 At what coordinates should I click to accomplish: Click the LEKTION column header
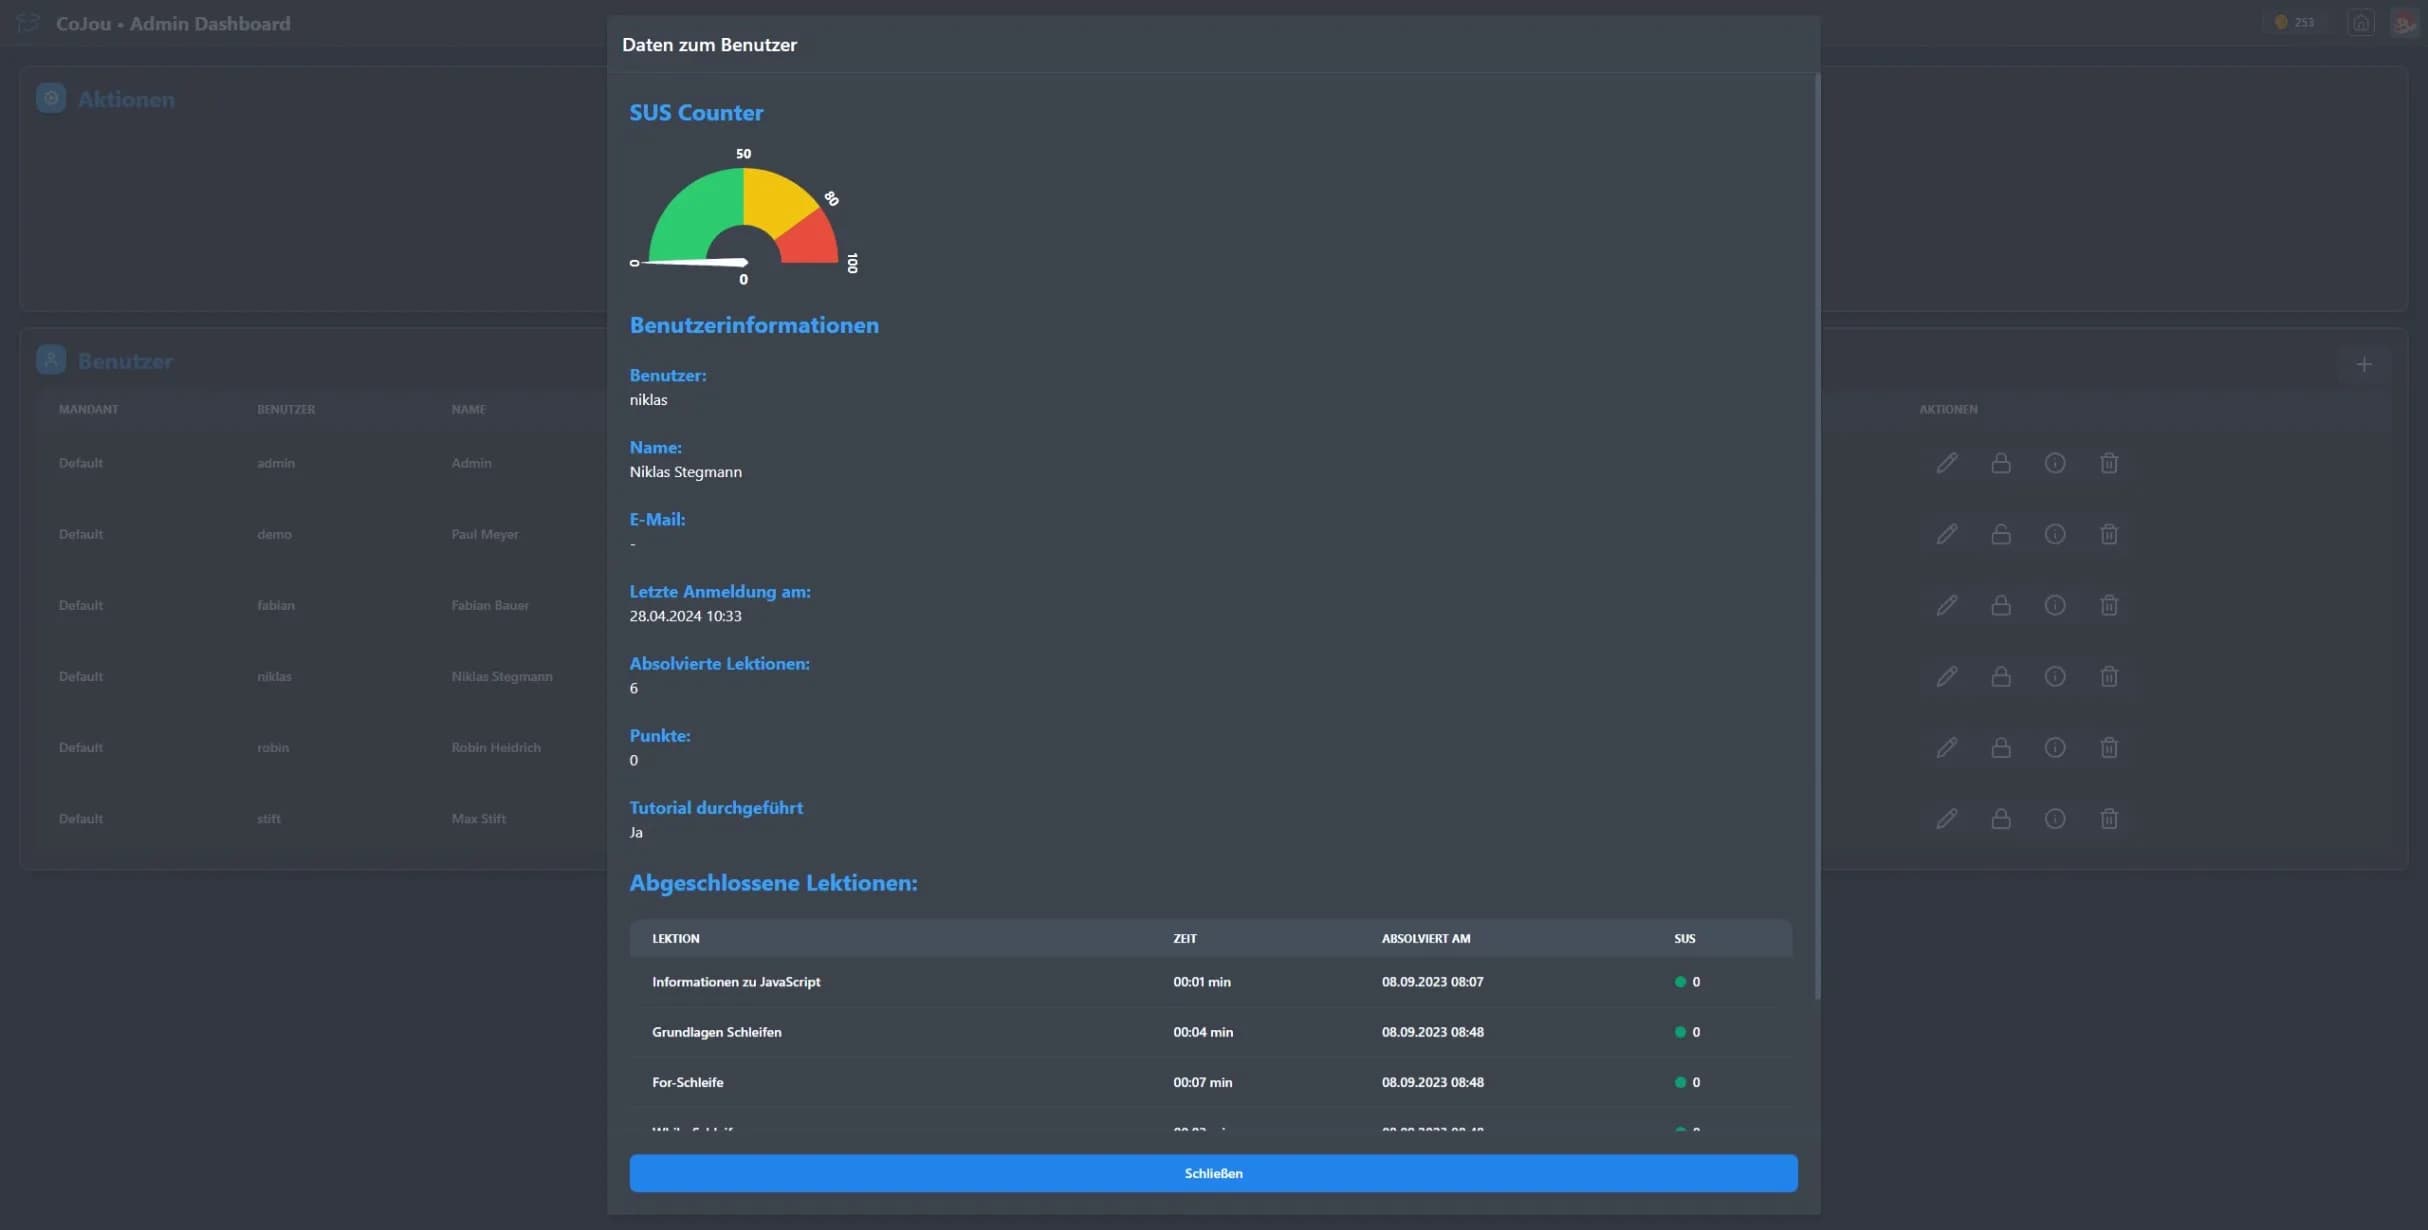coord(675,938)
